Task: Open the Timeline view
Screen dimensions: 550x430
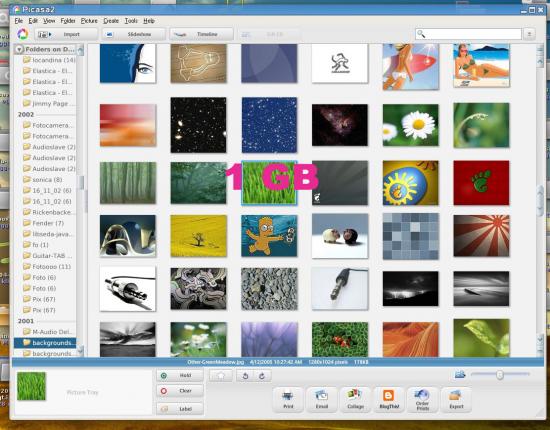Action: click(202, 34)
